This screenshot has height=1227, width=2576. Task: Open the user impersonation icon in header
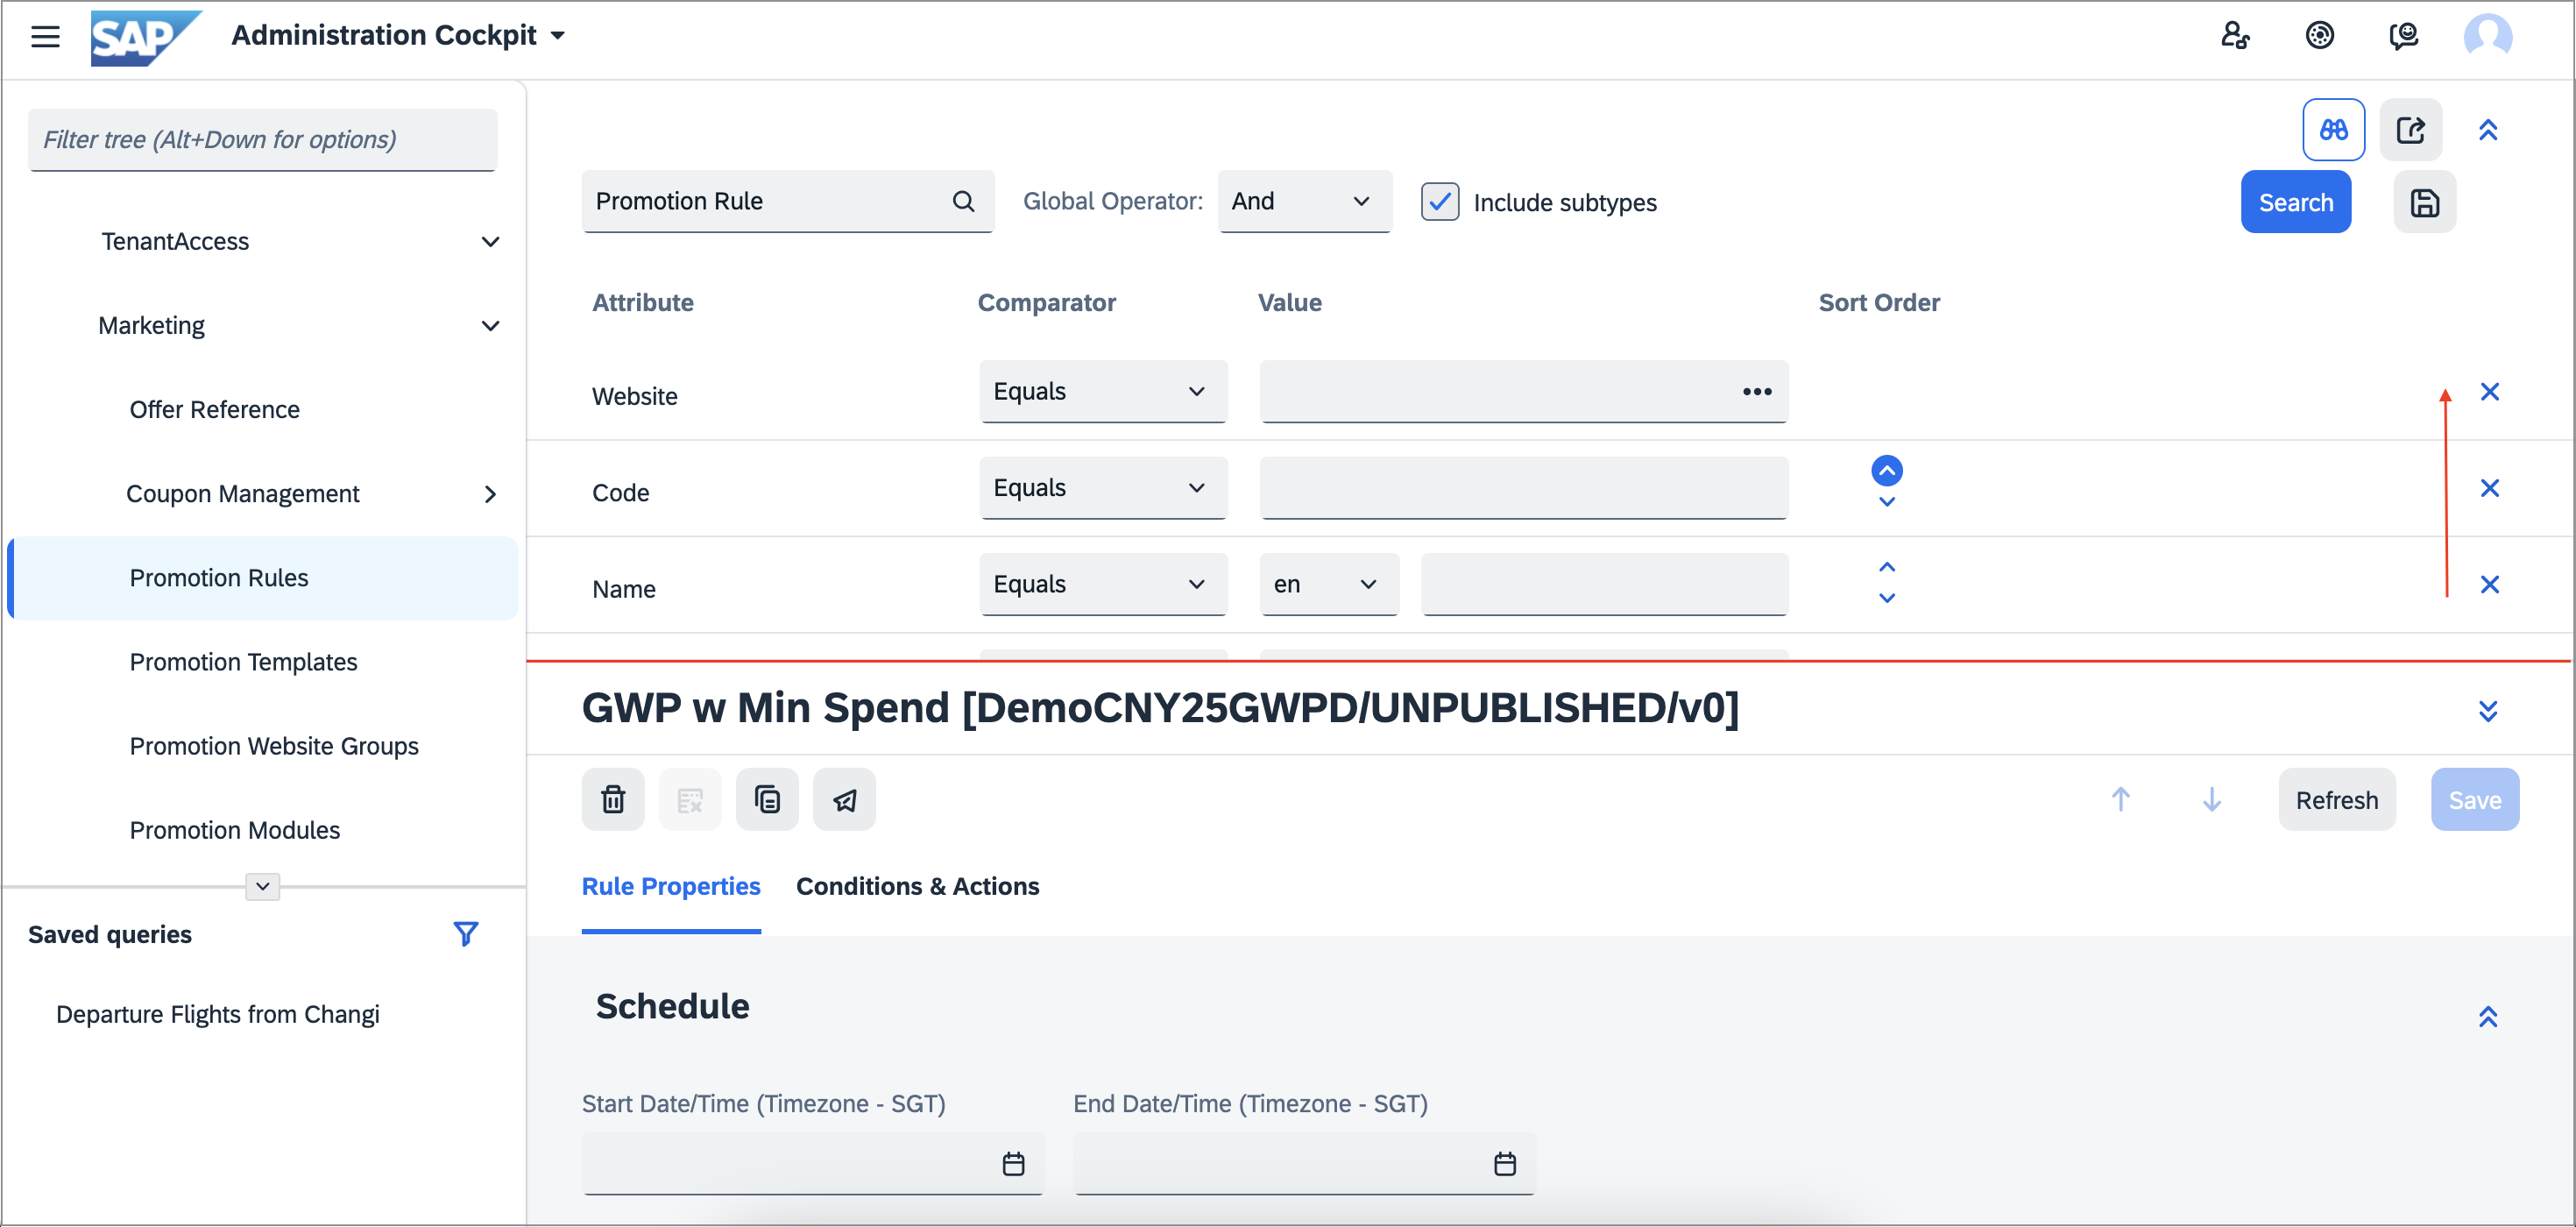pos(2235,36)
